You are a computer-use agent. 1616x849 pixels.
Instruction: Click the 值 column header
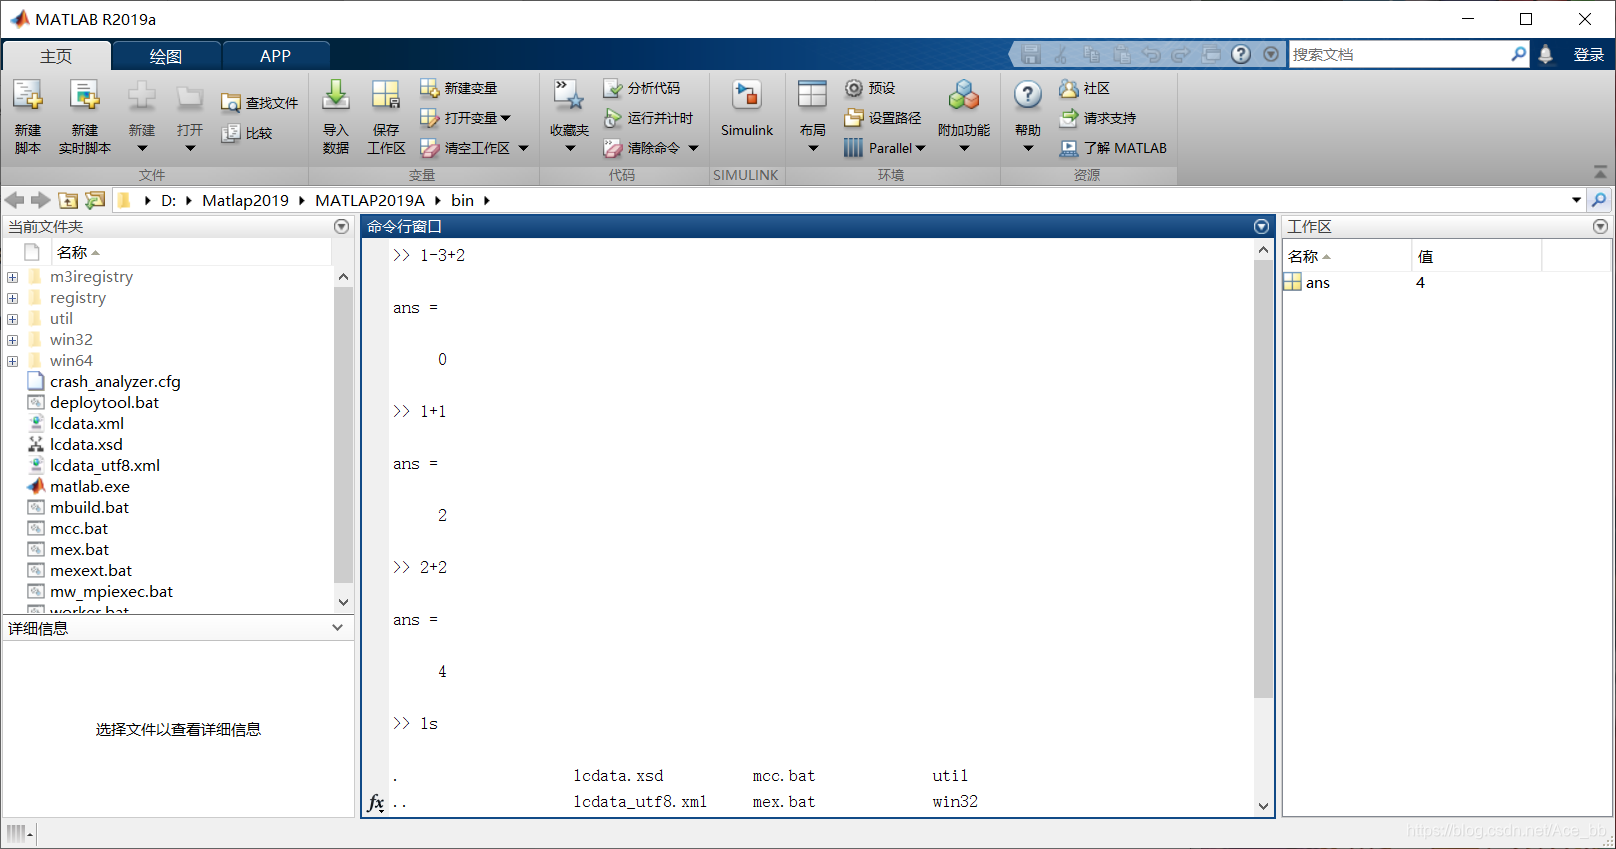point(1476,257)
